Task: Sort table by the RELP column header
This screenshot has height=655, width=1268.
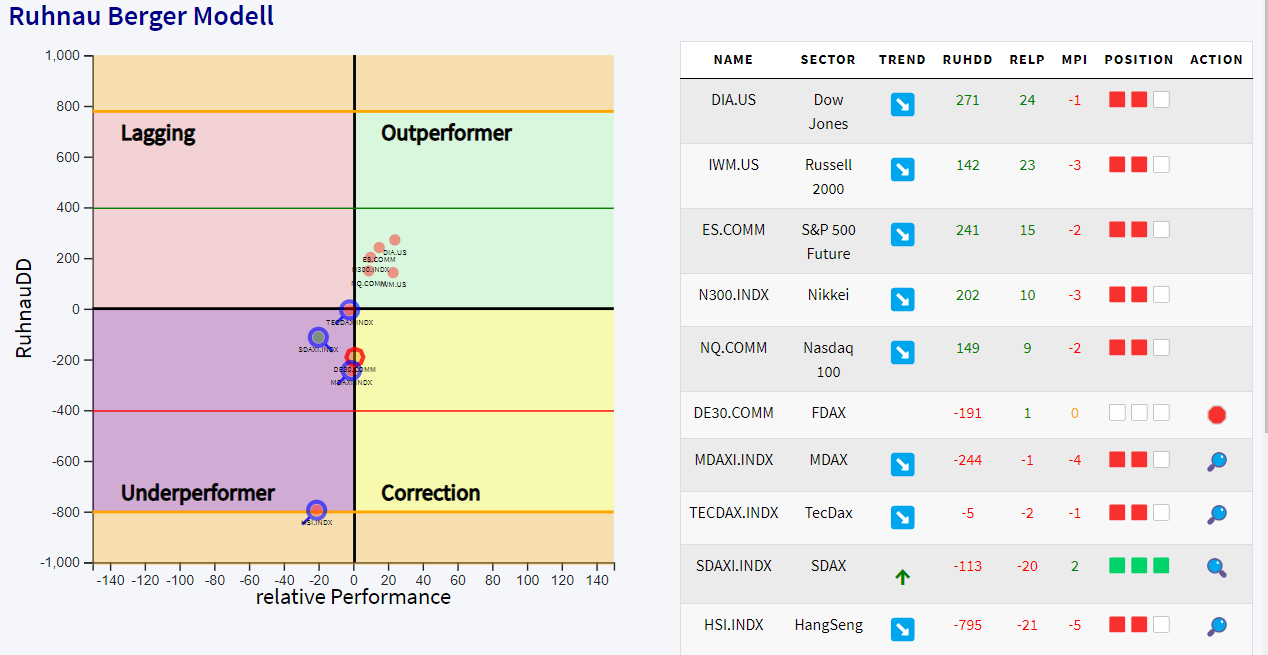Action: click(x=1027, y=60)
